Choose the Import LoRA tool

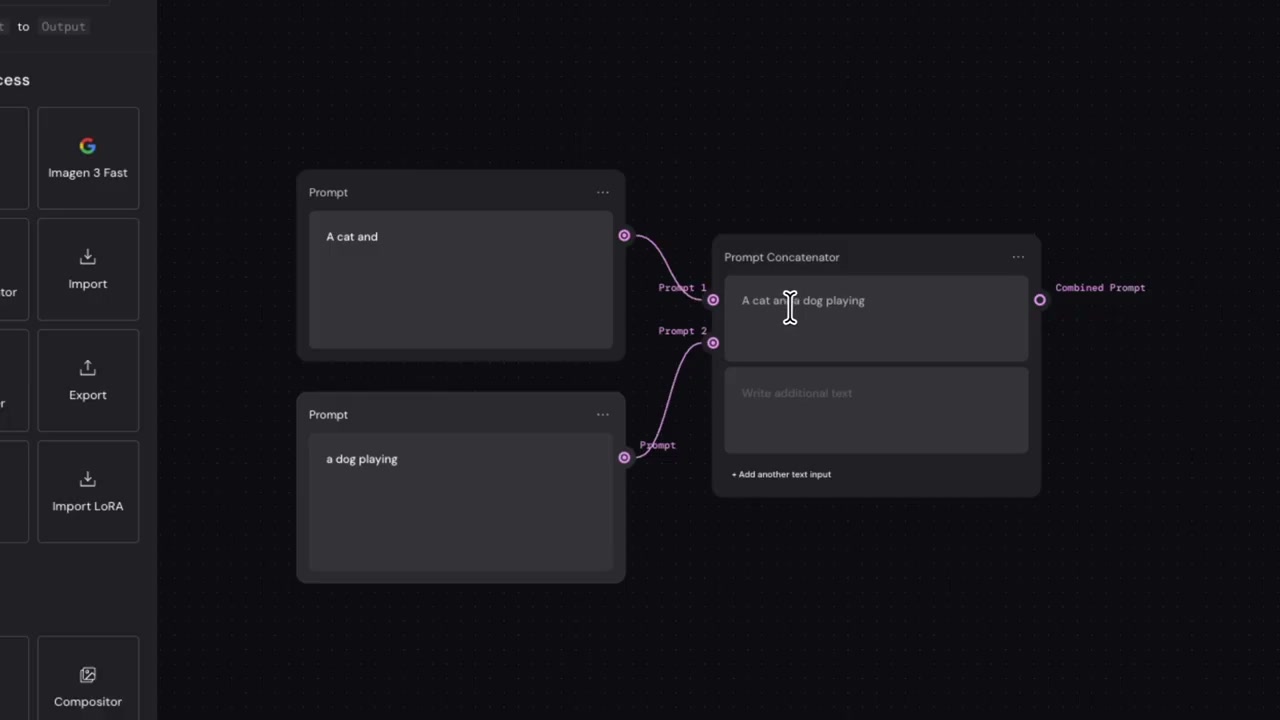click(x=88, y=492)
